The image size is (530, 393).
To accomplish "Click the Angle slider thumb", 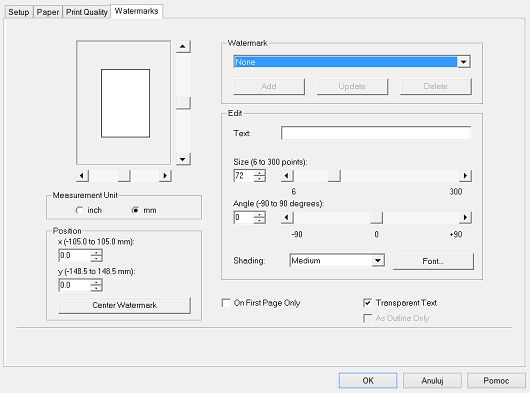I will tap(376, 217).
